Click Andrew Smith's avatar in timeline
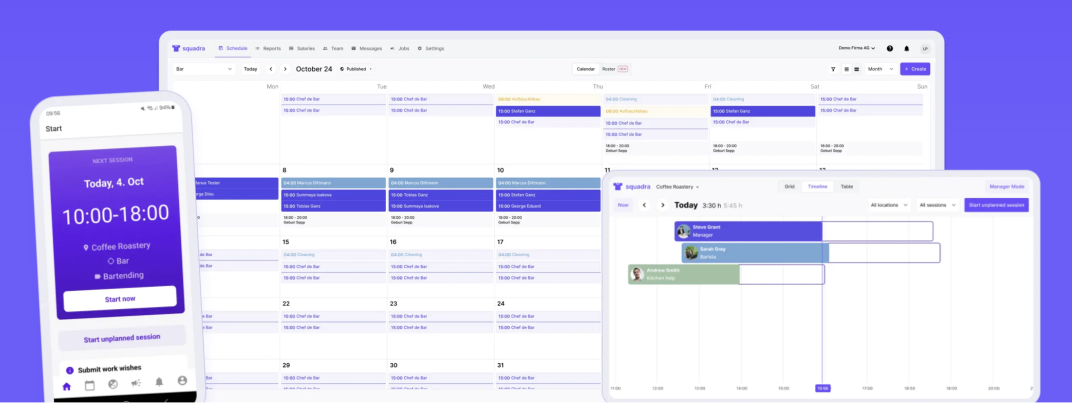 click(x=636, y=274)
